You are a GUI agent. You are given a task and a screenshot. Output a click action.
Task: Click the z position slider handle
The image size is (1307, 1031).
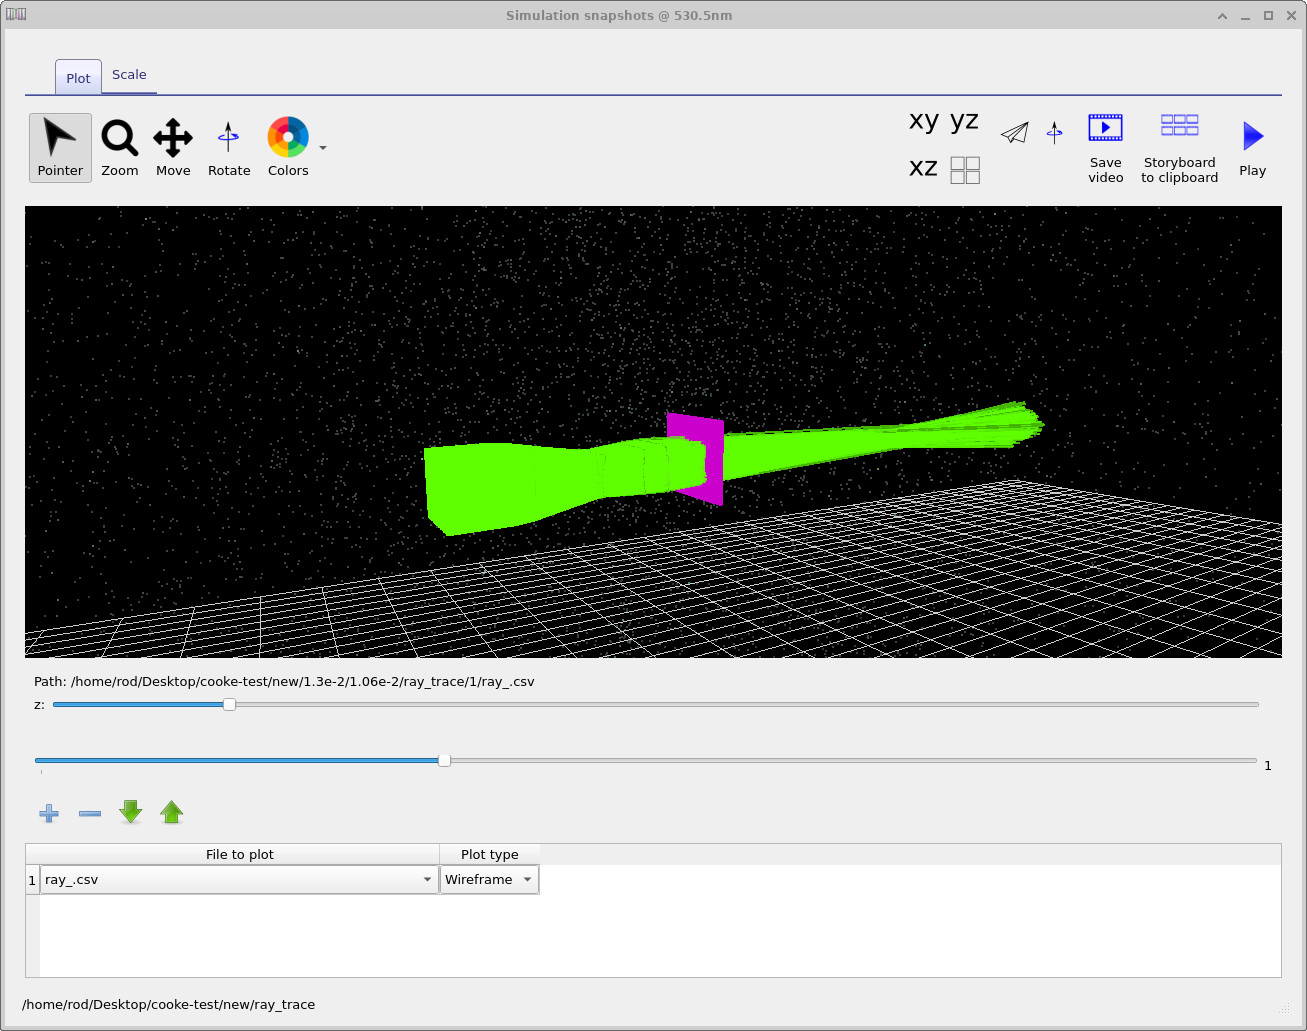228,704
